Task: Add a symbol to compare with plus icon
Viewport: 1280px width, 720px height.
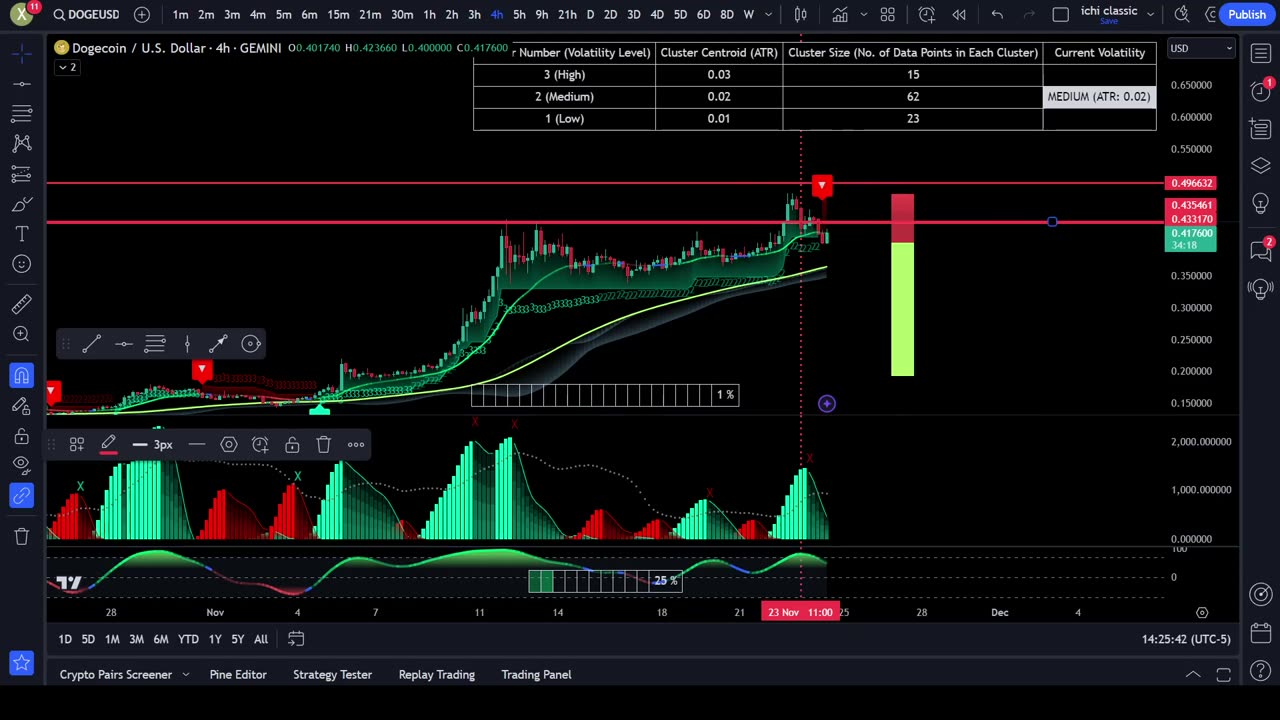Action: (142, 14)
